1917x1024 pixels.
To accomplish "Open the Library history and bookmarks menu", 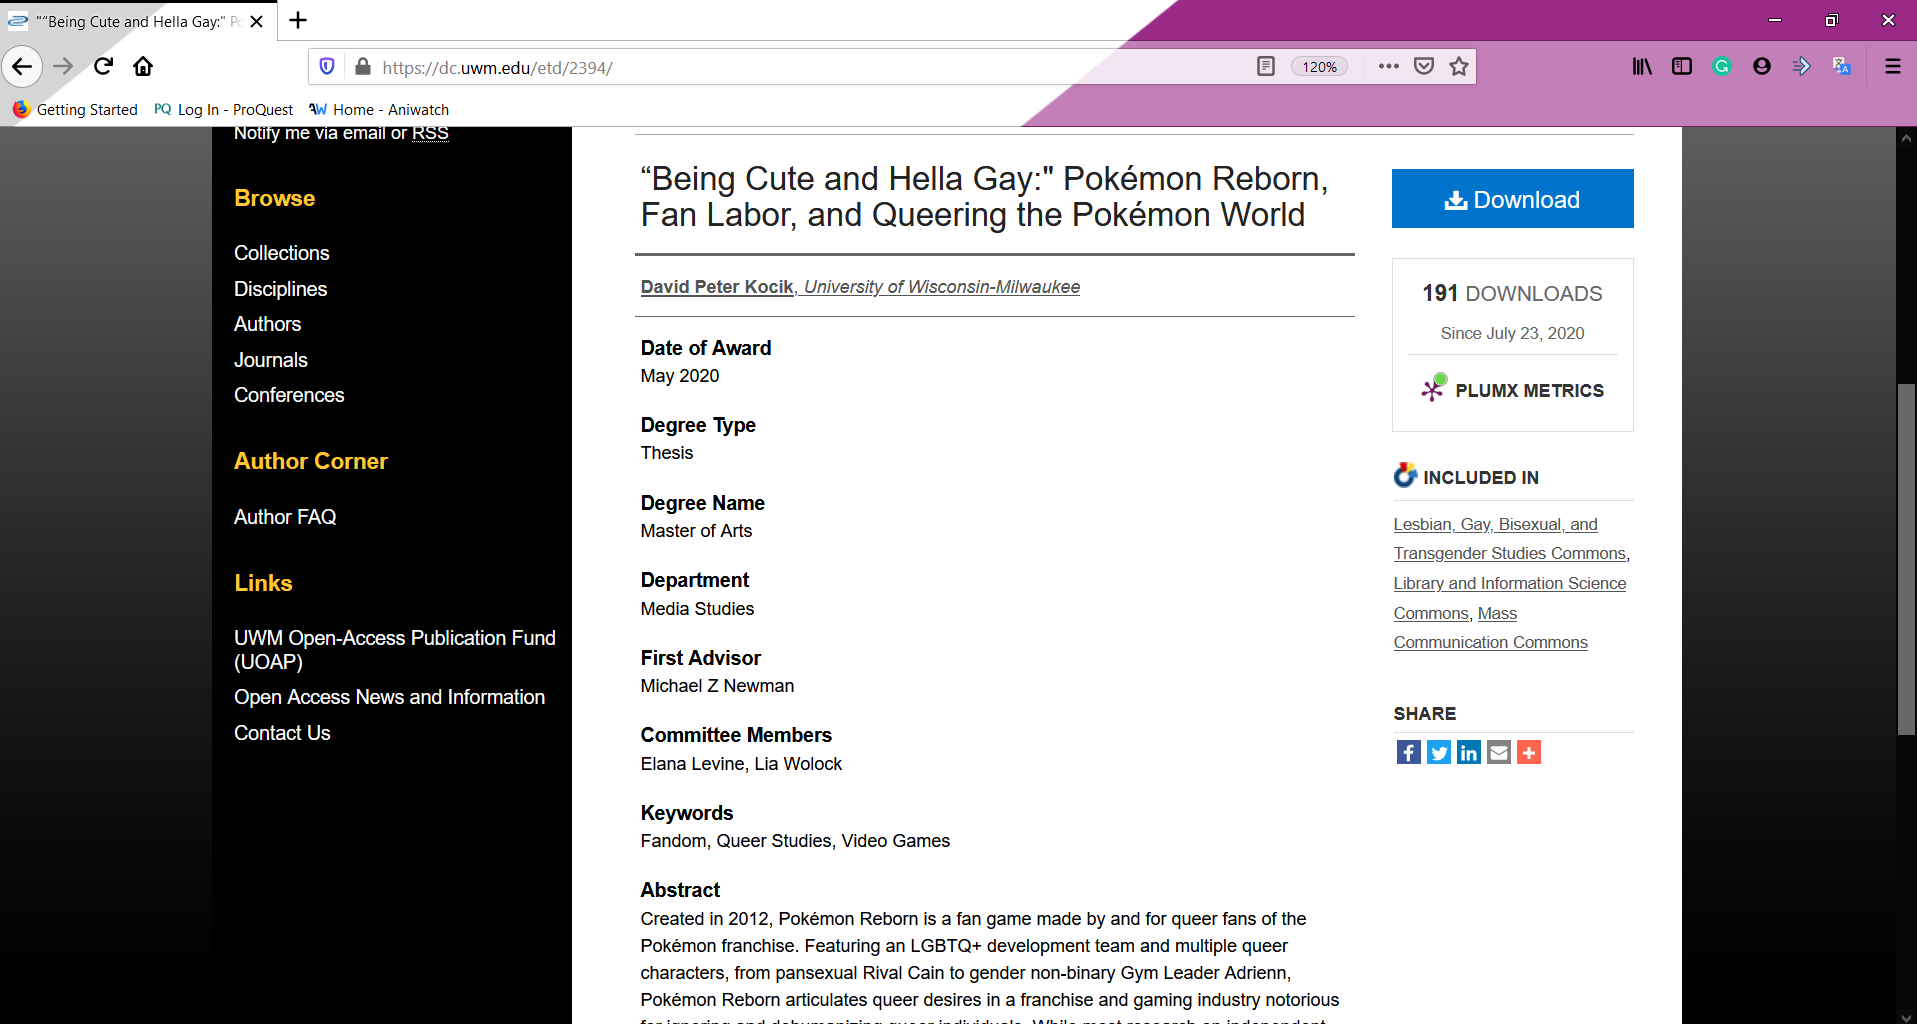I will (1641, 67).
